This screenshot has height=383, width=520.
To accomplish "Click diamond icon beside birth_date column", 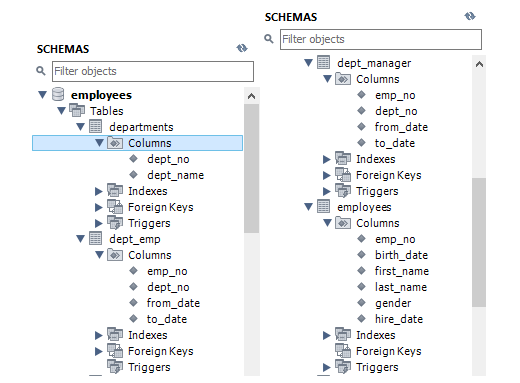I will click(362, 254).
